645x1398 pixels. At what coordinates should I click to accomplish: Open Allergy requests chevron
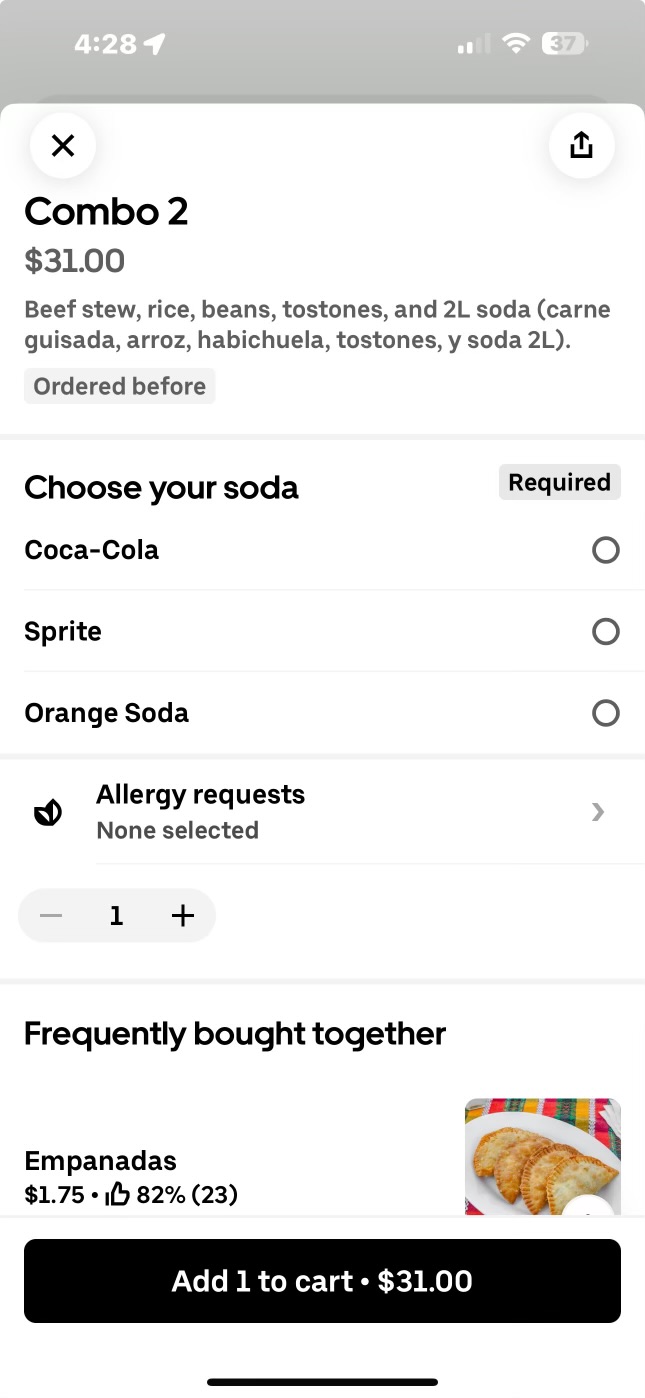coord(598,812)
